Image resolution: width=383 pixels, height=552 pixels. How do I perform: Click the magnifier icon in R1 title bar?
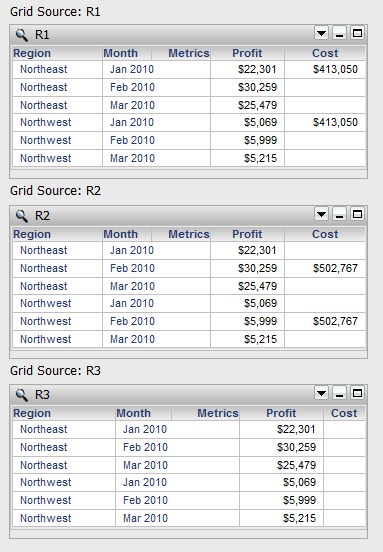pos(22,34)
